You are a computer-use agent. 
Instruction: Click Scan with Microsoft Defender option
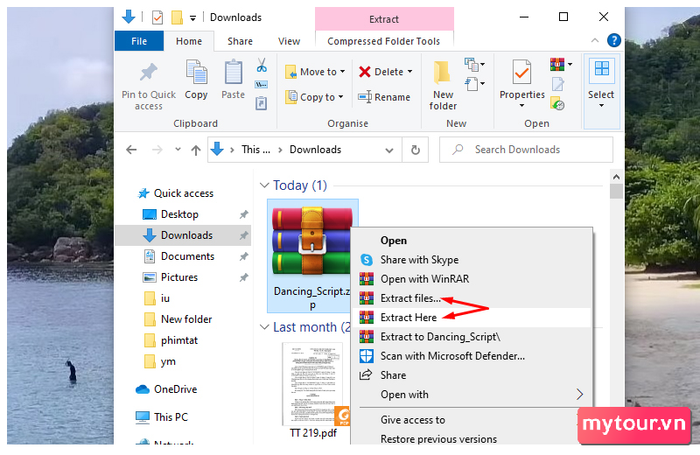coord(452,355)
